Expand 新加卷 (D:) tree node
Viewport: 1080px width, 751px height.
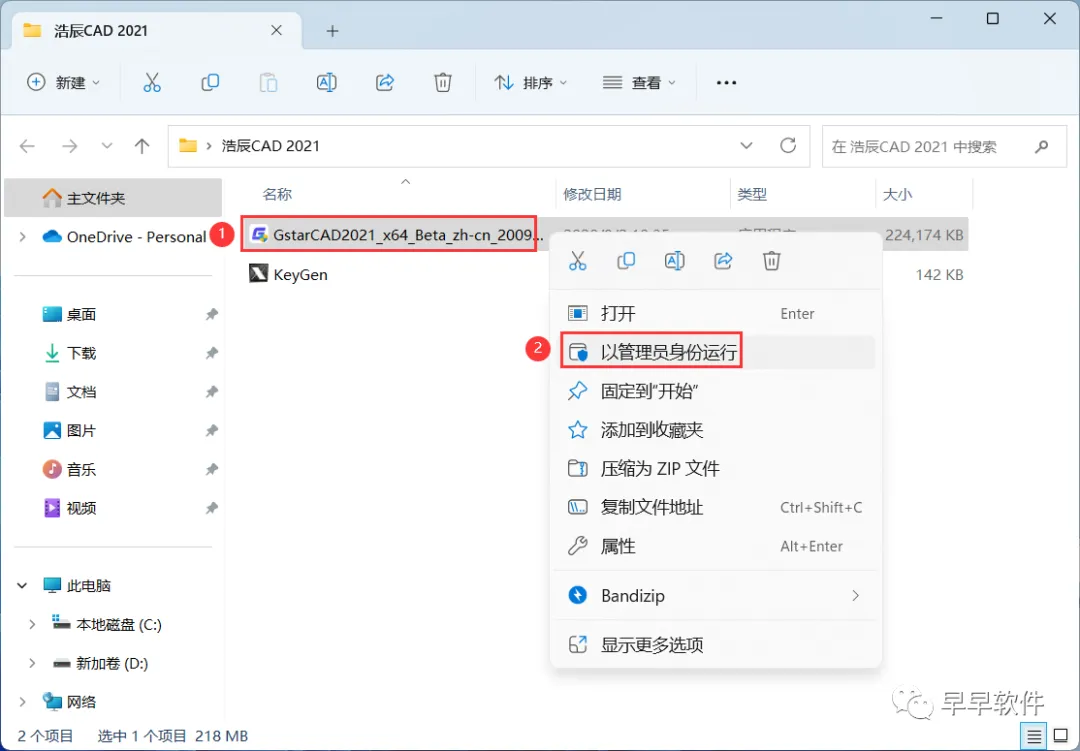click(x=32, y=663)
